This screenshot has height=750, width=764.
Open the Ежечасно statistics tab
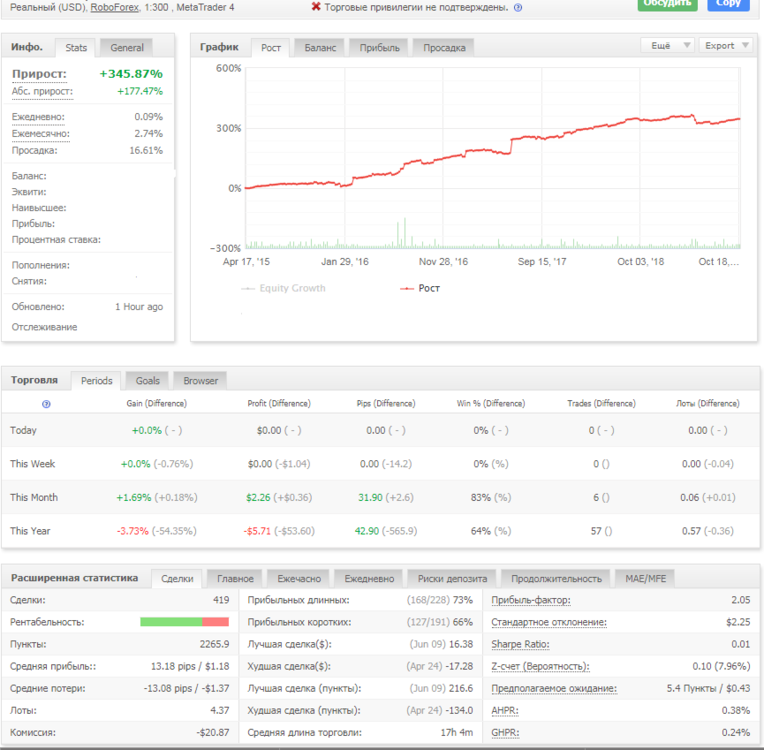pos(299,578)
